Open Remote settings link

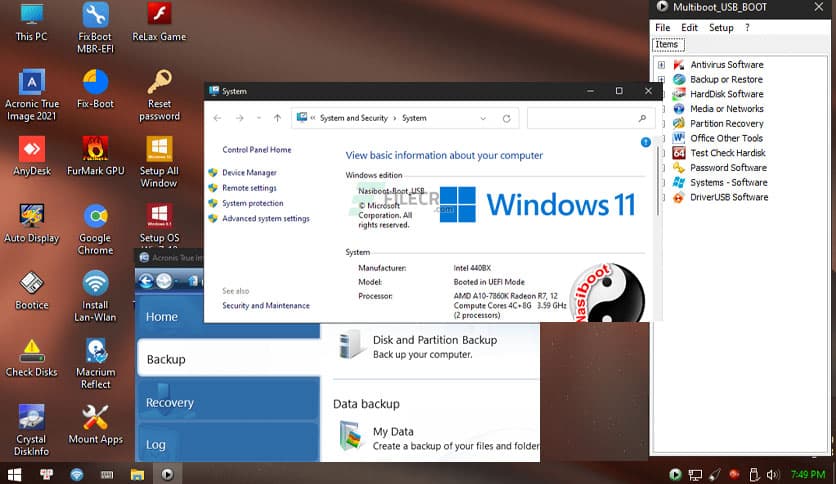click(x=249, y=188)
